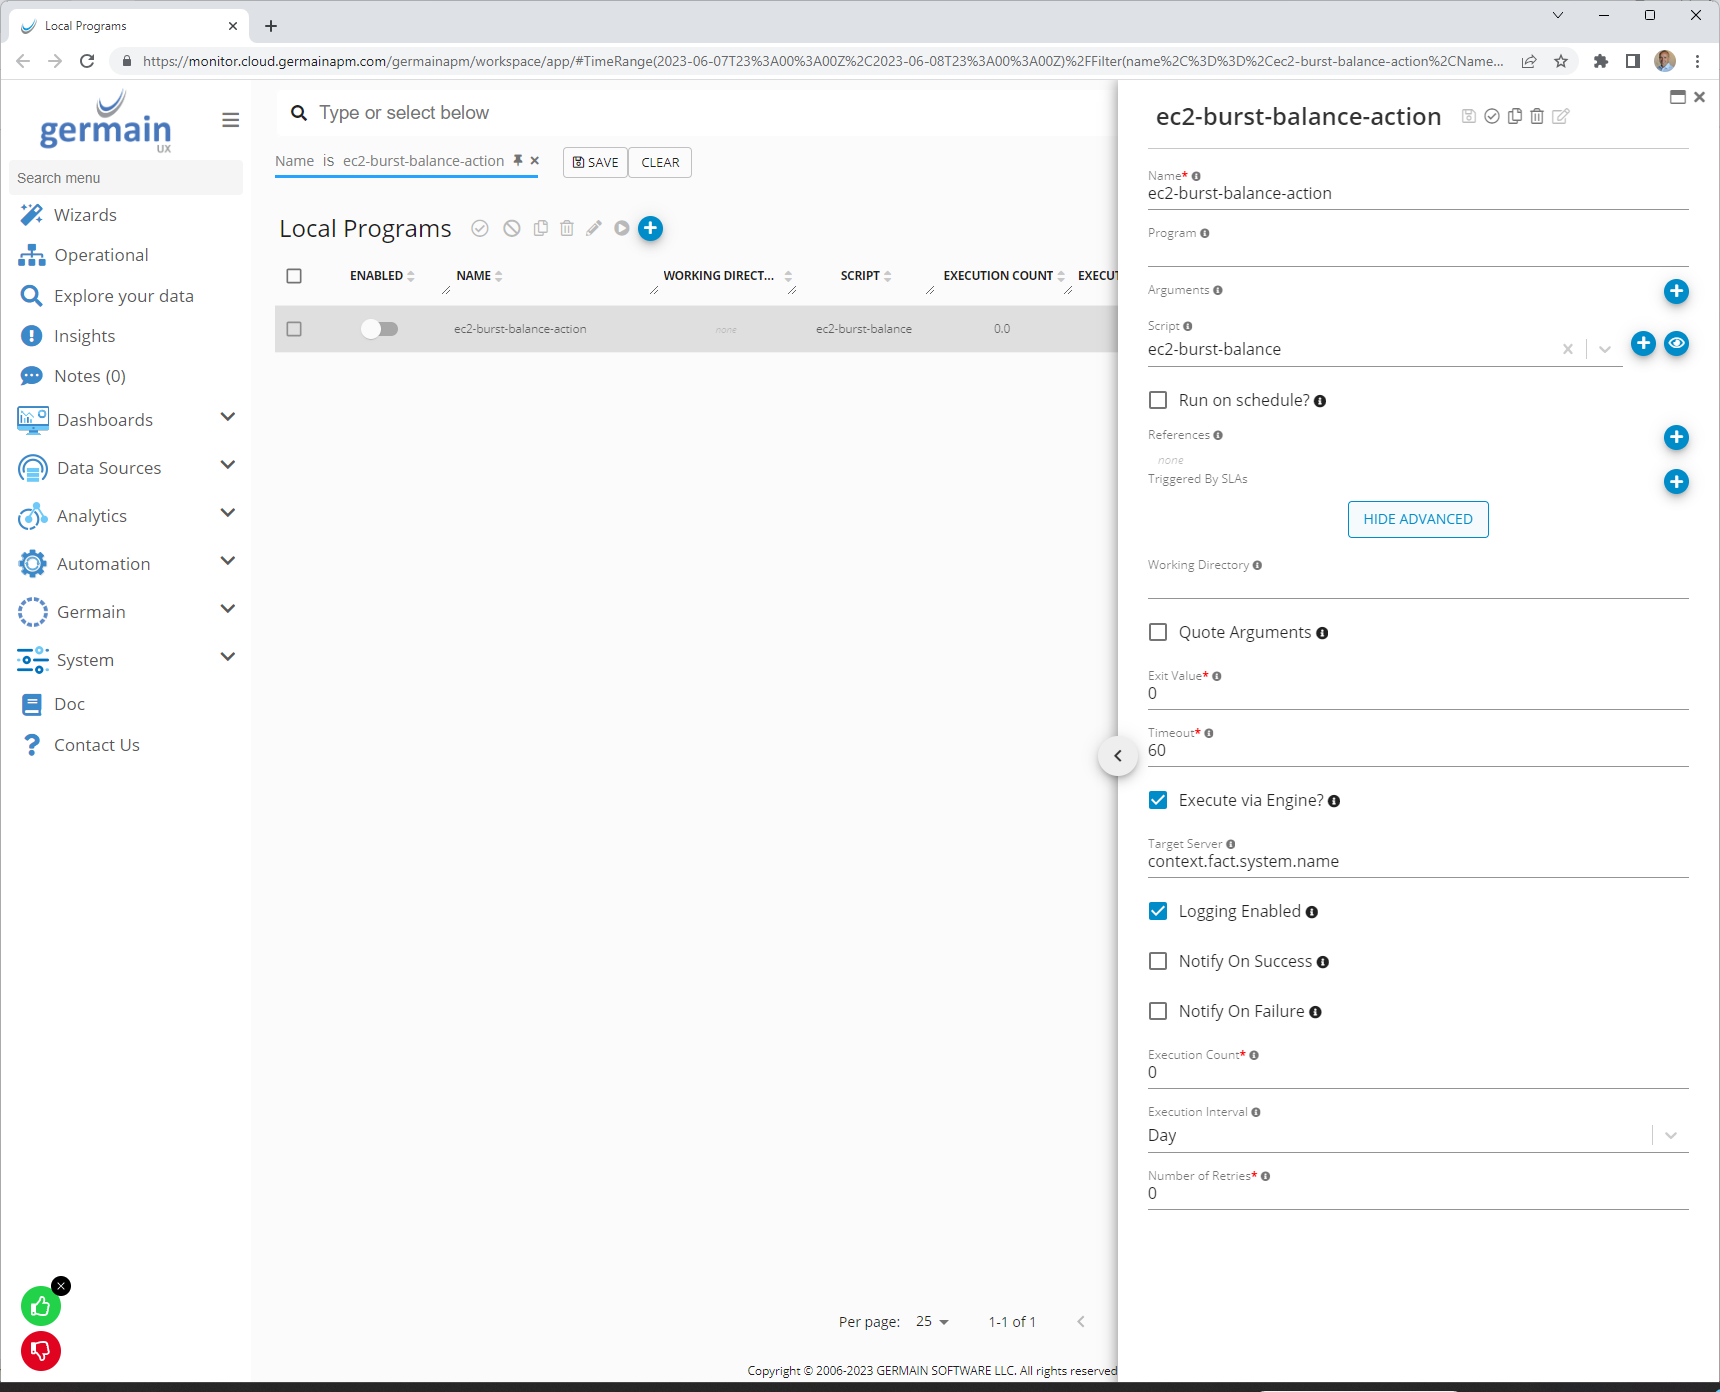Viewport: 1720px width, 1392px height.
Task: Click the trash icon in the details panel header
Action: (1537, 117)
